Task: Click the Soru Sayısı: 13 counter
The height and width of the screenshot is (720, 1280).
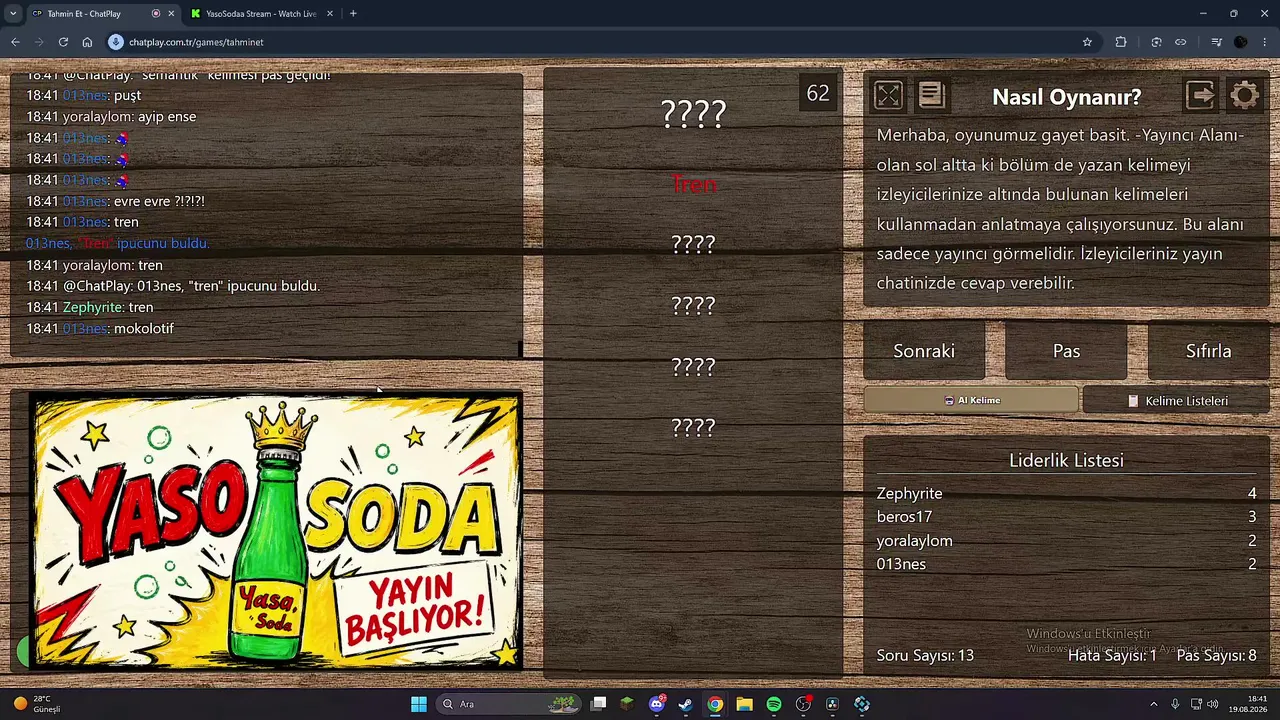Action: click(x=925, y=656)
